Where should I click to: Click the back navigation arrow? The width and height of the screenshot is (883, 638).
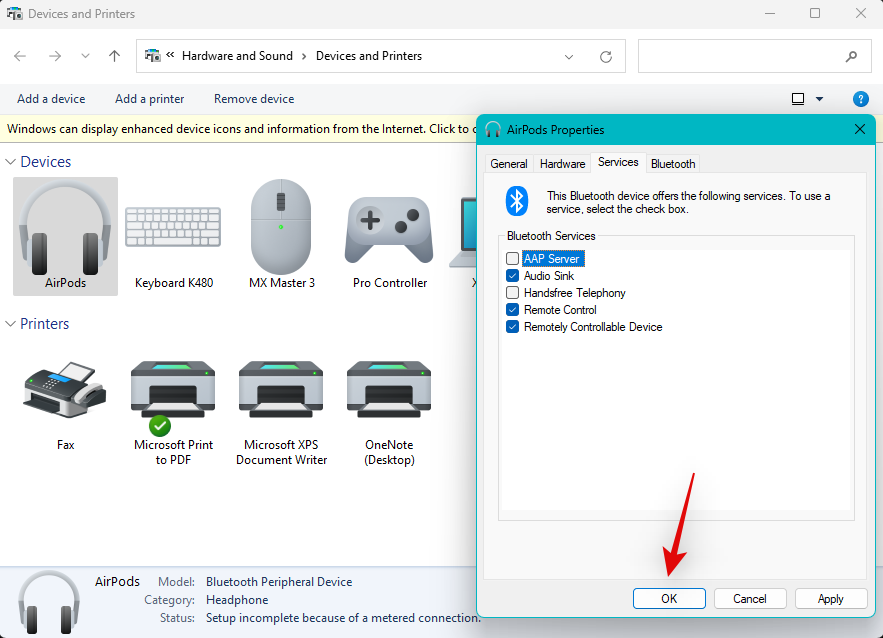coord(20,56)
